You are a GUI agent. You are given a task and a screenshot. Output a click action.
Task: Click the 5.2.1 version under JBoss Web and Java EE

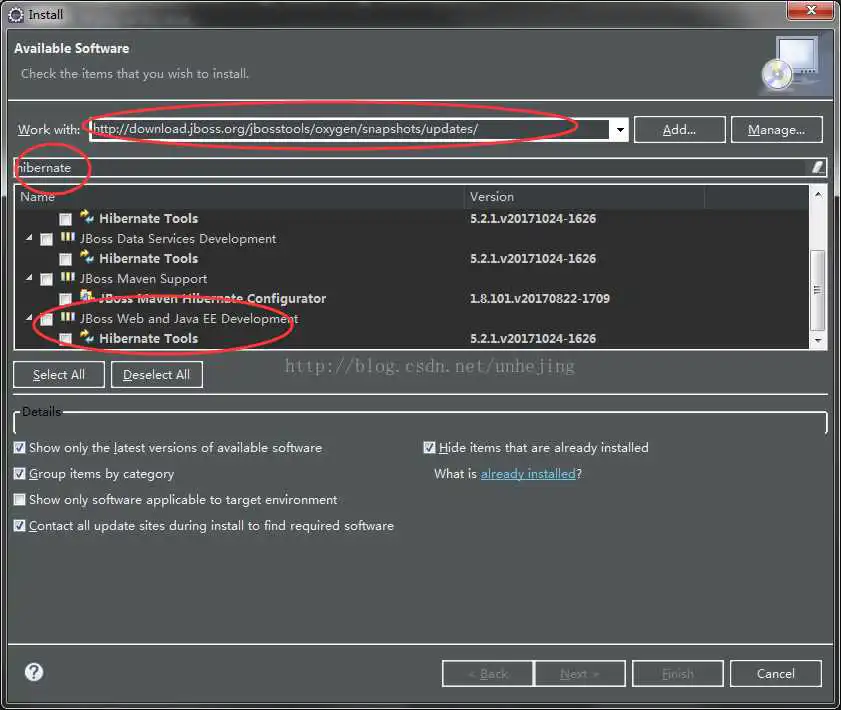coord(533,338)
